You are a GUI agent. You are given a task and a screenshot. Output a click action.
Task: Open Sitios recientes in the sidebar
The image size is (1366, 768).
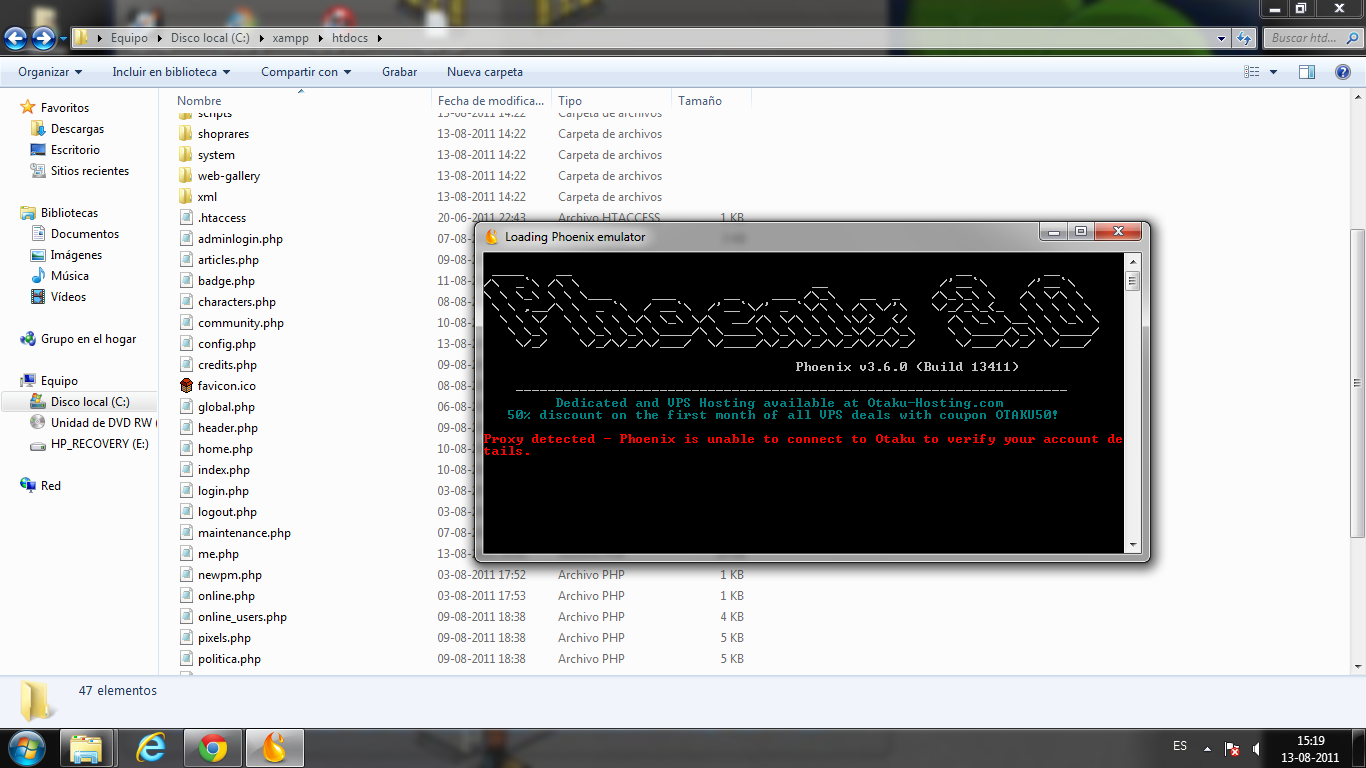[x=90, y=171]
